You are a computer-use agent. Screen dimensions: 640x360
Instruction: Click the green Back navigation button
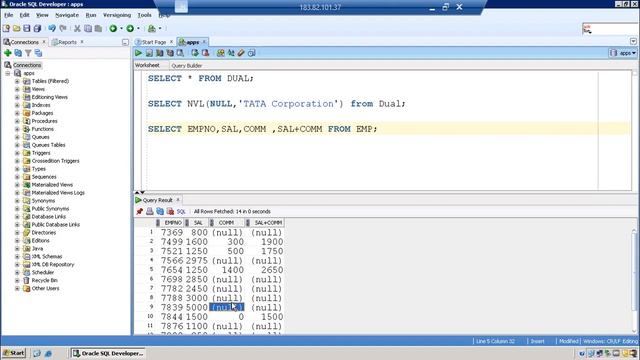pyautogui.click(x=113, y=28)
